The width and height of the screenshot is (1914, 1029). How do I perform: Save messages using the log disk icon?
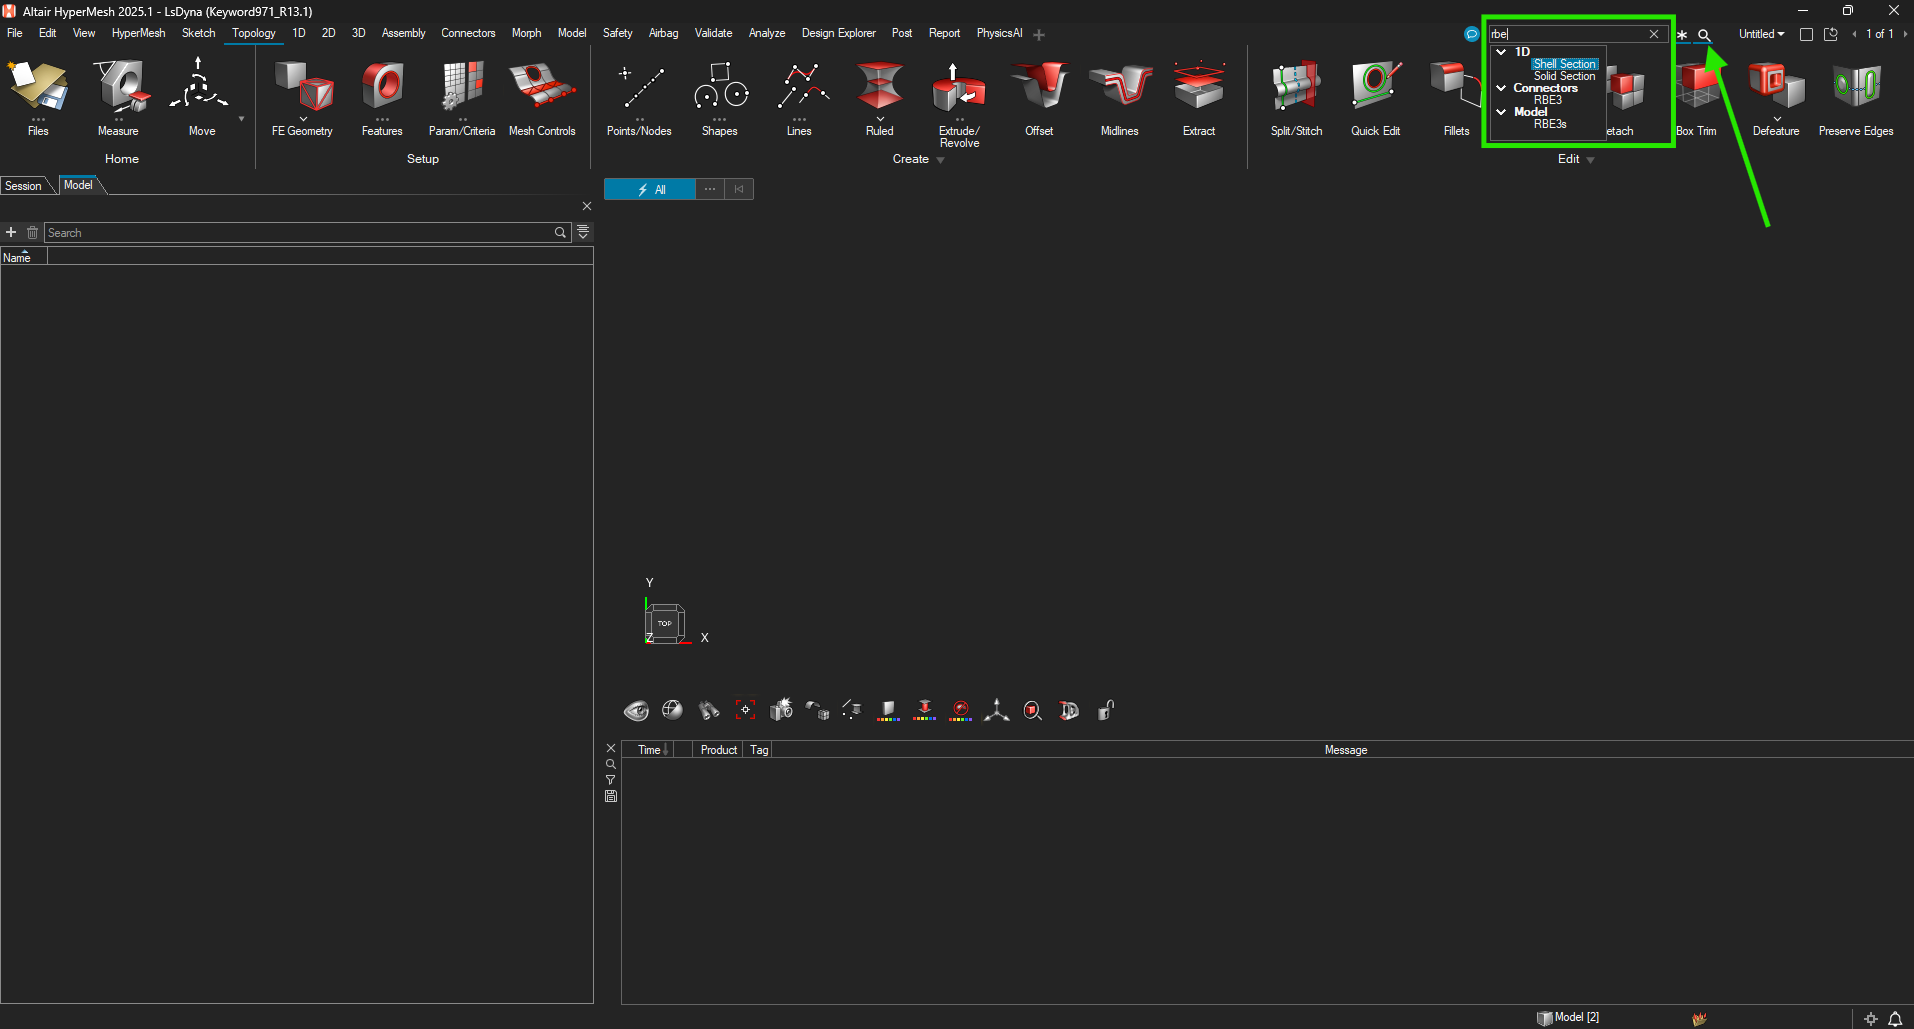click(611, 796)
